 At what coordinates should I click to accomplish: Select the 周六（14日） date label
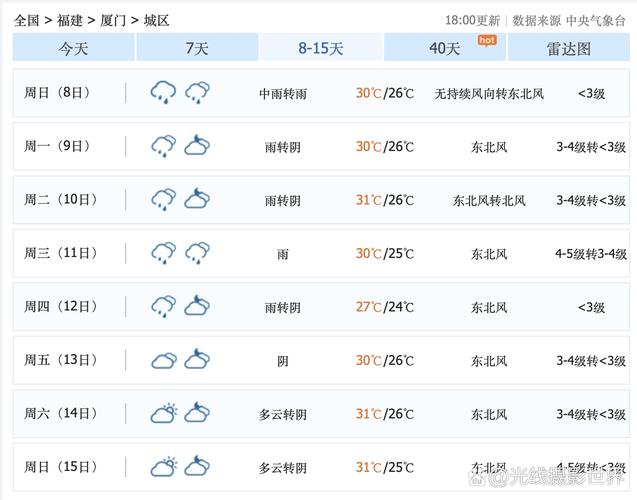coord(61,414)
